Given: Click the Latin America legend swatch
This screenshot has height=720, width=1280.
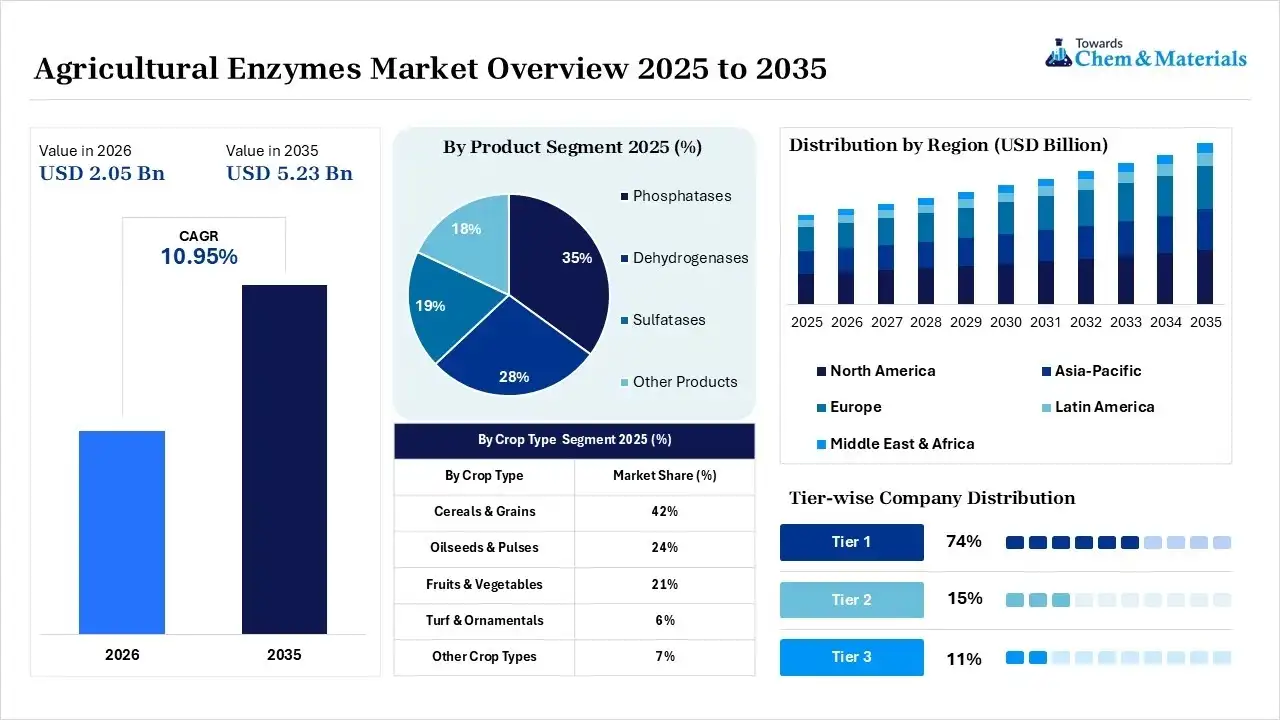Looking at the screenshot, I should pyautogui.click(x=1046, y=408).
